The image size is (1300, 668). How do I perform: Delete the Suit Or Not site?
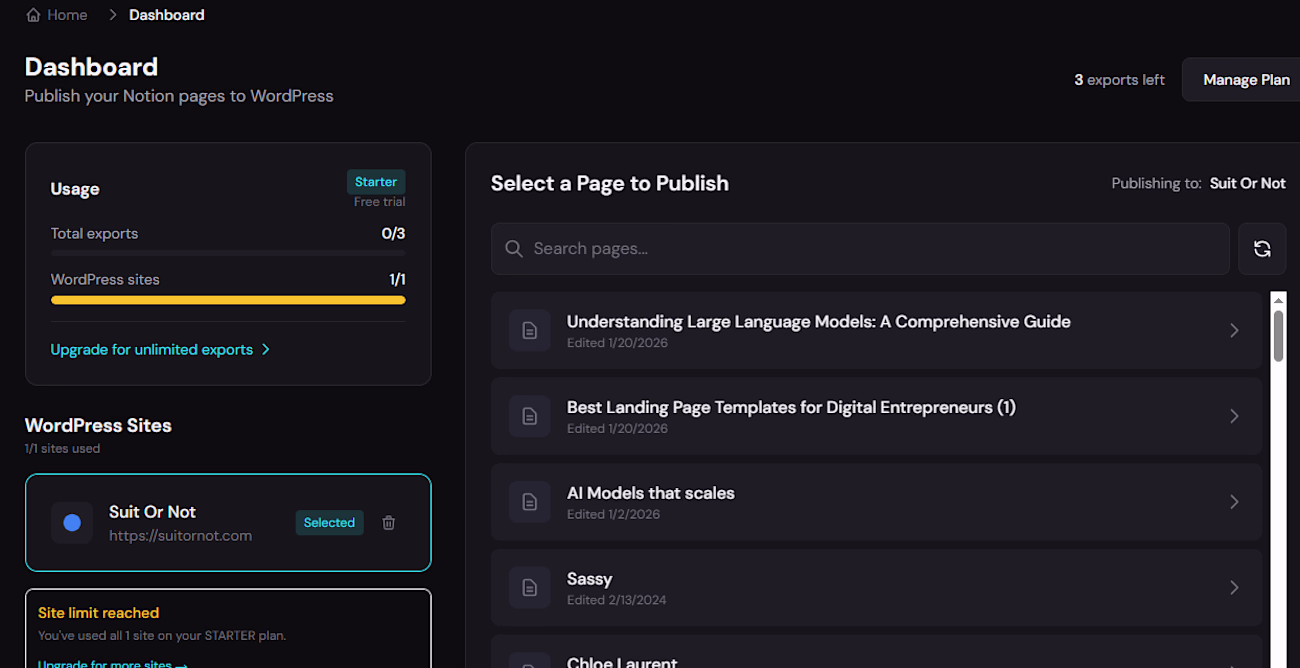(x=389, y=522)
